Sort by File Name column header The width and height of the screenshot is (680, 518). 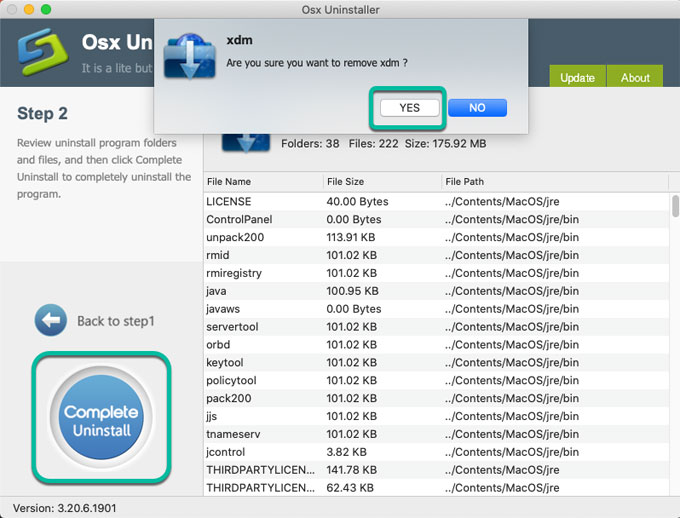coord(263,182)
